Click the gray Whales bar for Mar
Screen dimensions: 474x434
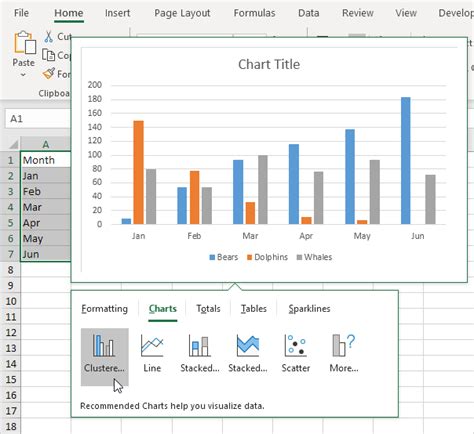tap(263, 190)
